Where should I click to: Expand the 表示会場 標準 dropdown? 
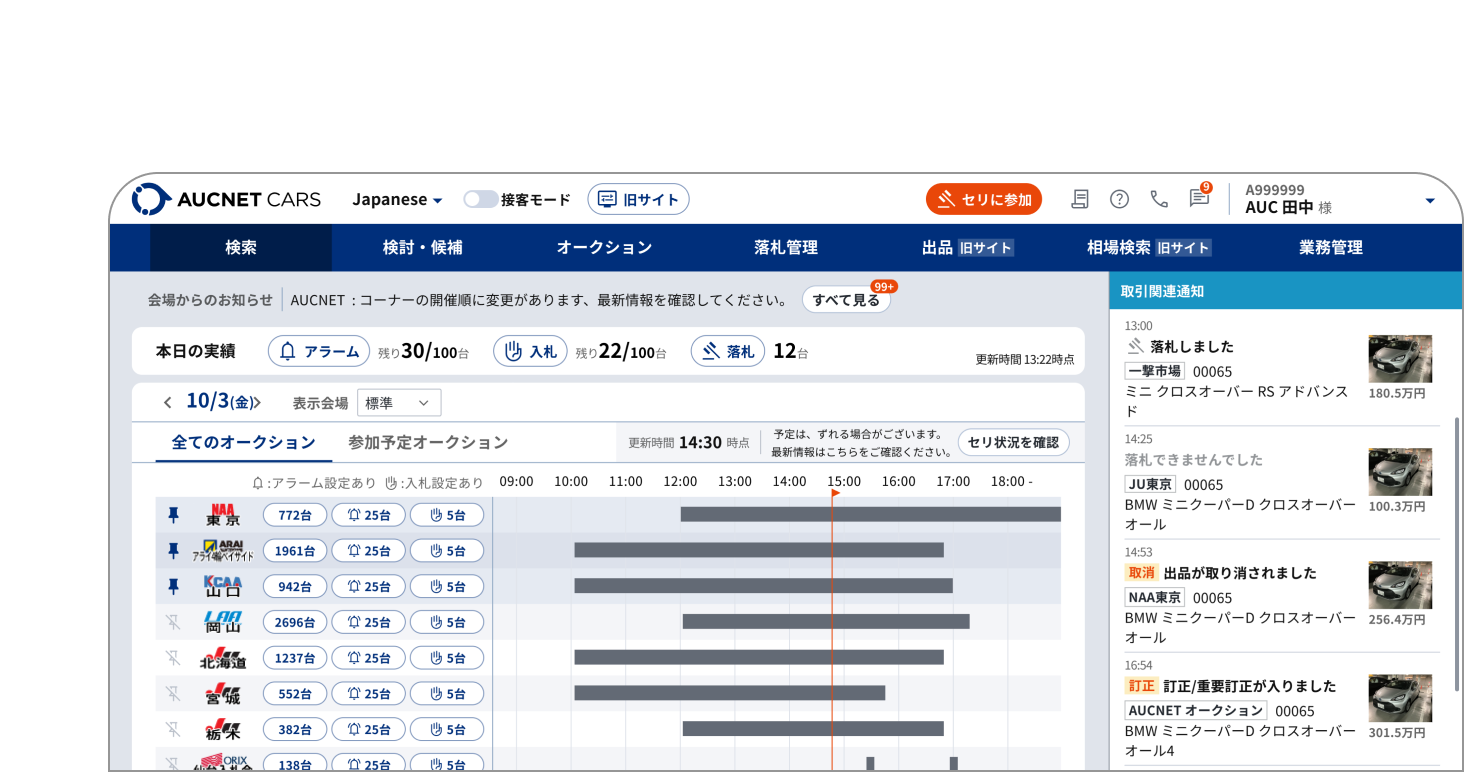398,403
